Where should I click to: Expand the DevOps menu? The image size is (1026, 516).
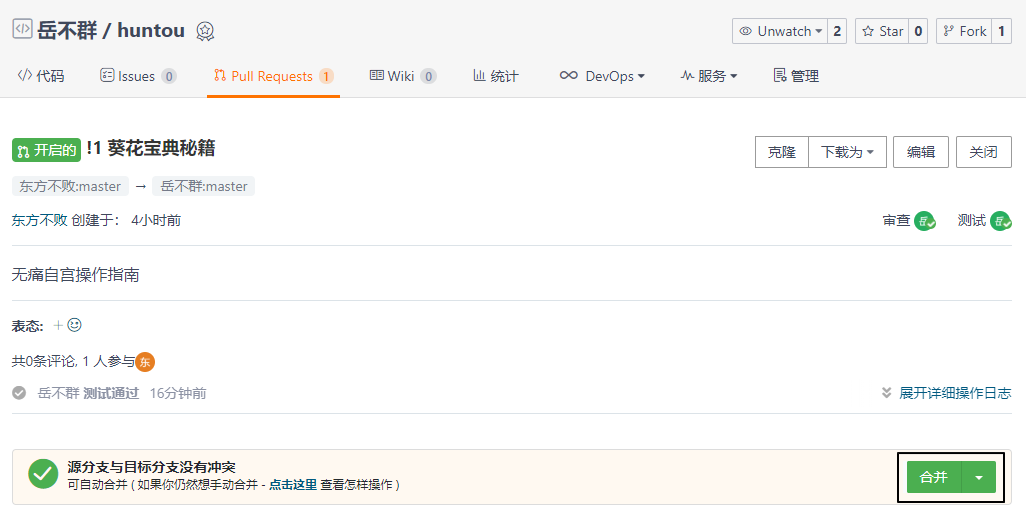[x=602, y=76]
